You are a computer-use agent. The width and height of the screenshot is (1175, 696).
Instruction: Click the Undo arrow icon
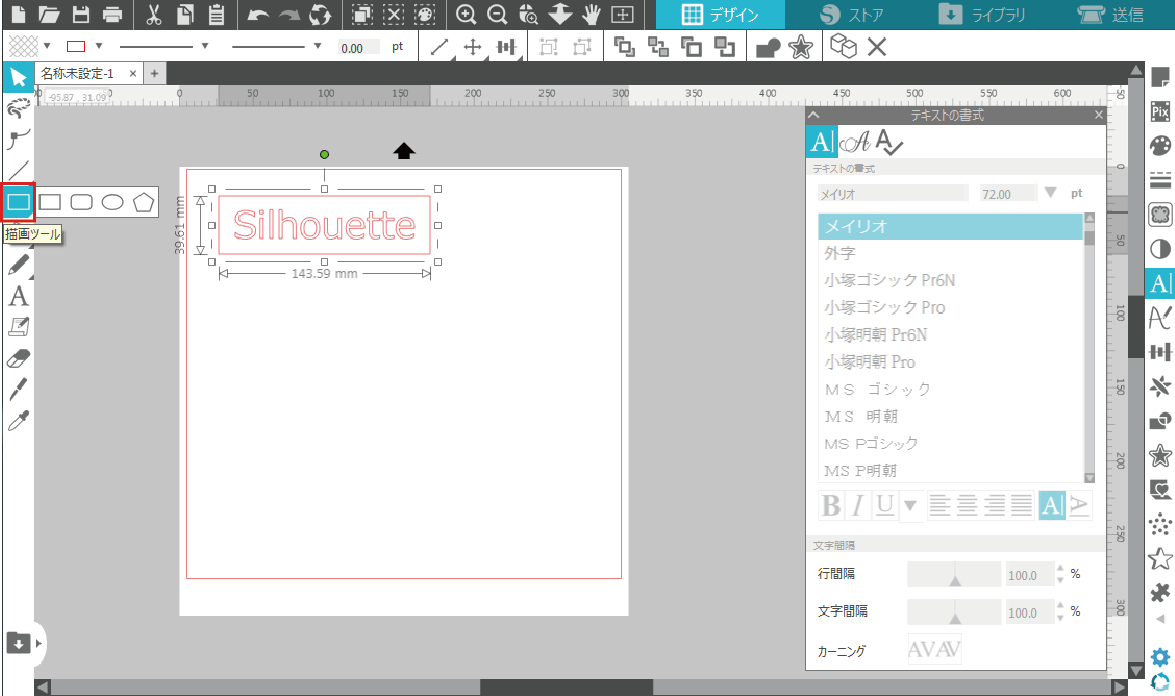(258, 15)
